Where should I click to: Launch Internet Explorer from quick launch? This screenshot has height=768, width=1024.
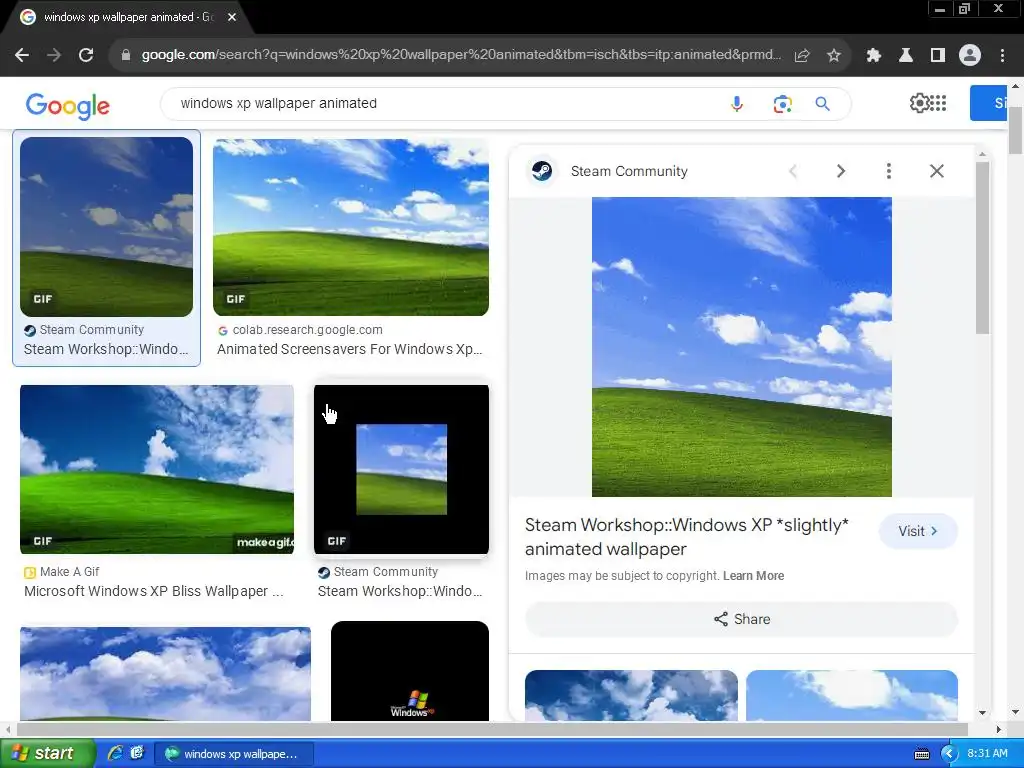115,754
